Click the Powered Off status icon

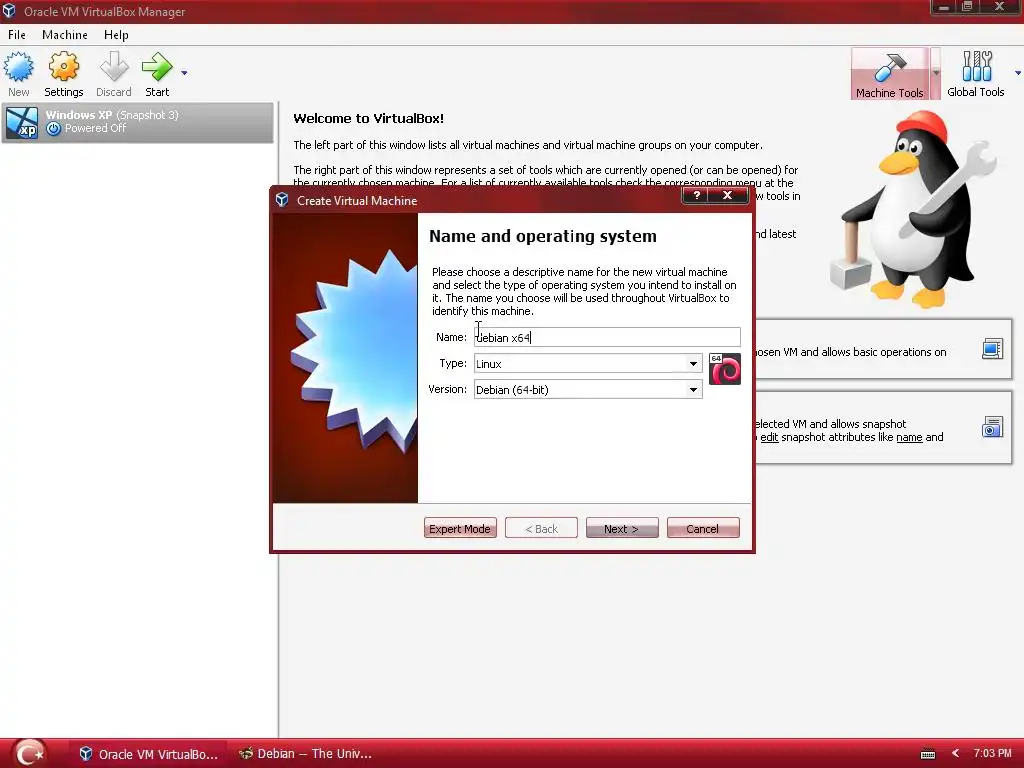click(x=54, y=129)
